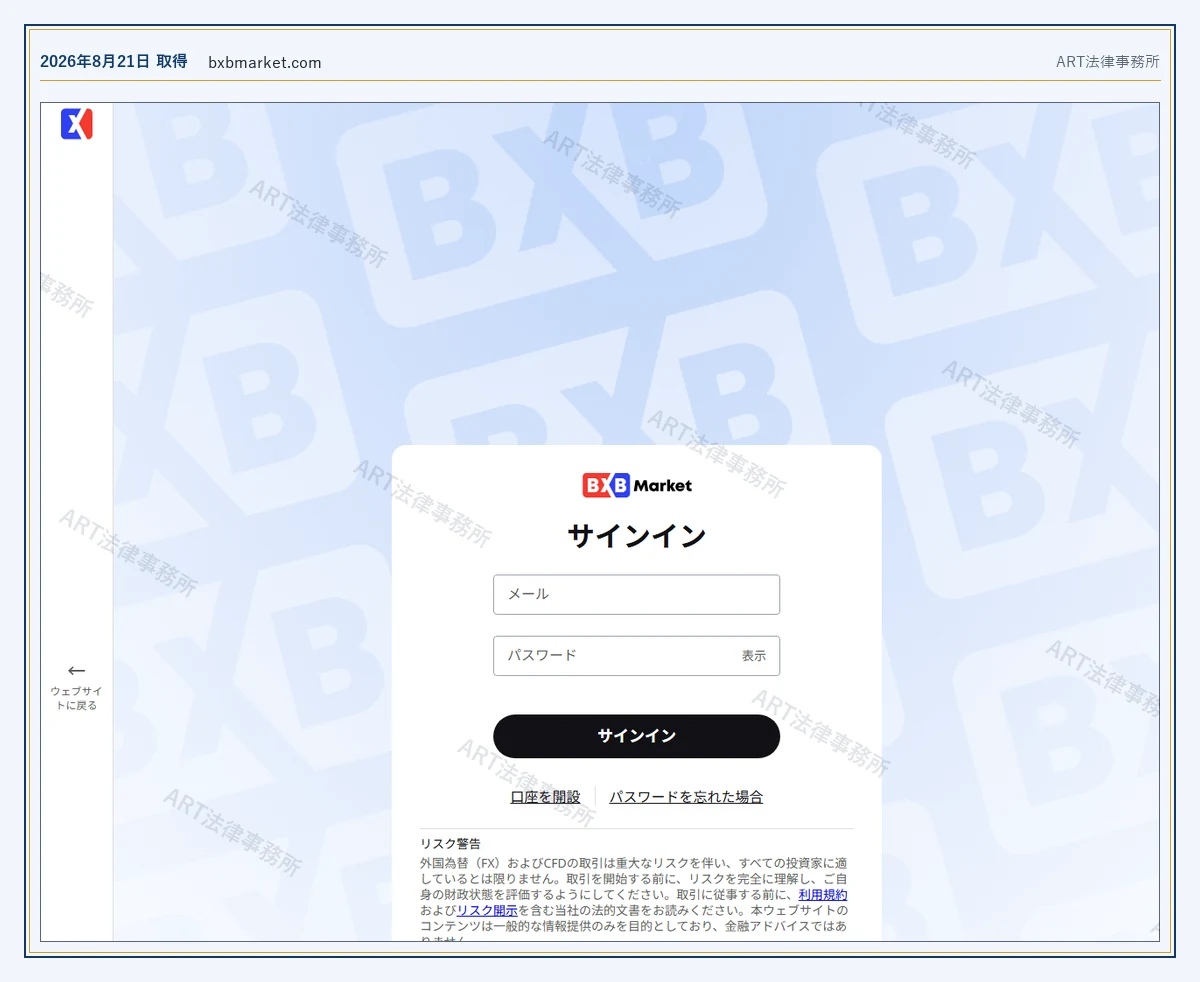Click the bxbmarket.com text in header
1200x982 pixels.
pyautogui.click(x=265, y=62)
